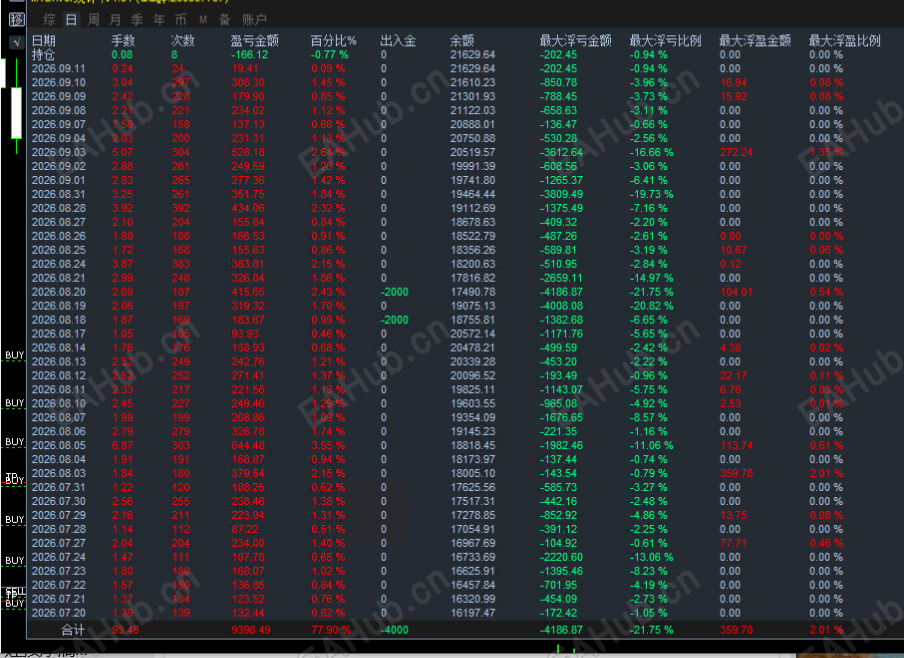The height and width of the screenshot is (658, 904).
Task: Click total profit 9398.49
Action: click(251, 630)
